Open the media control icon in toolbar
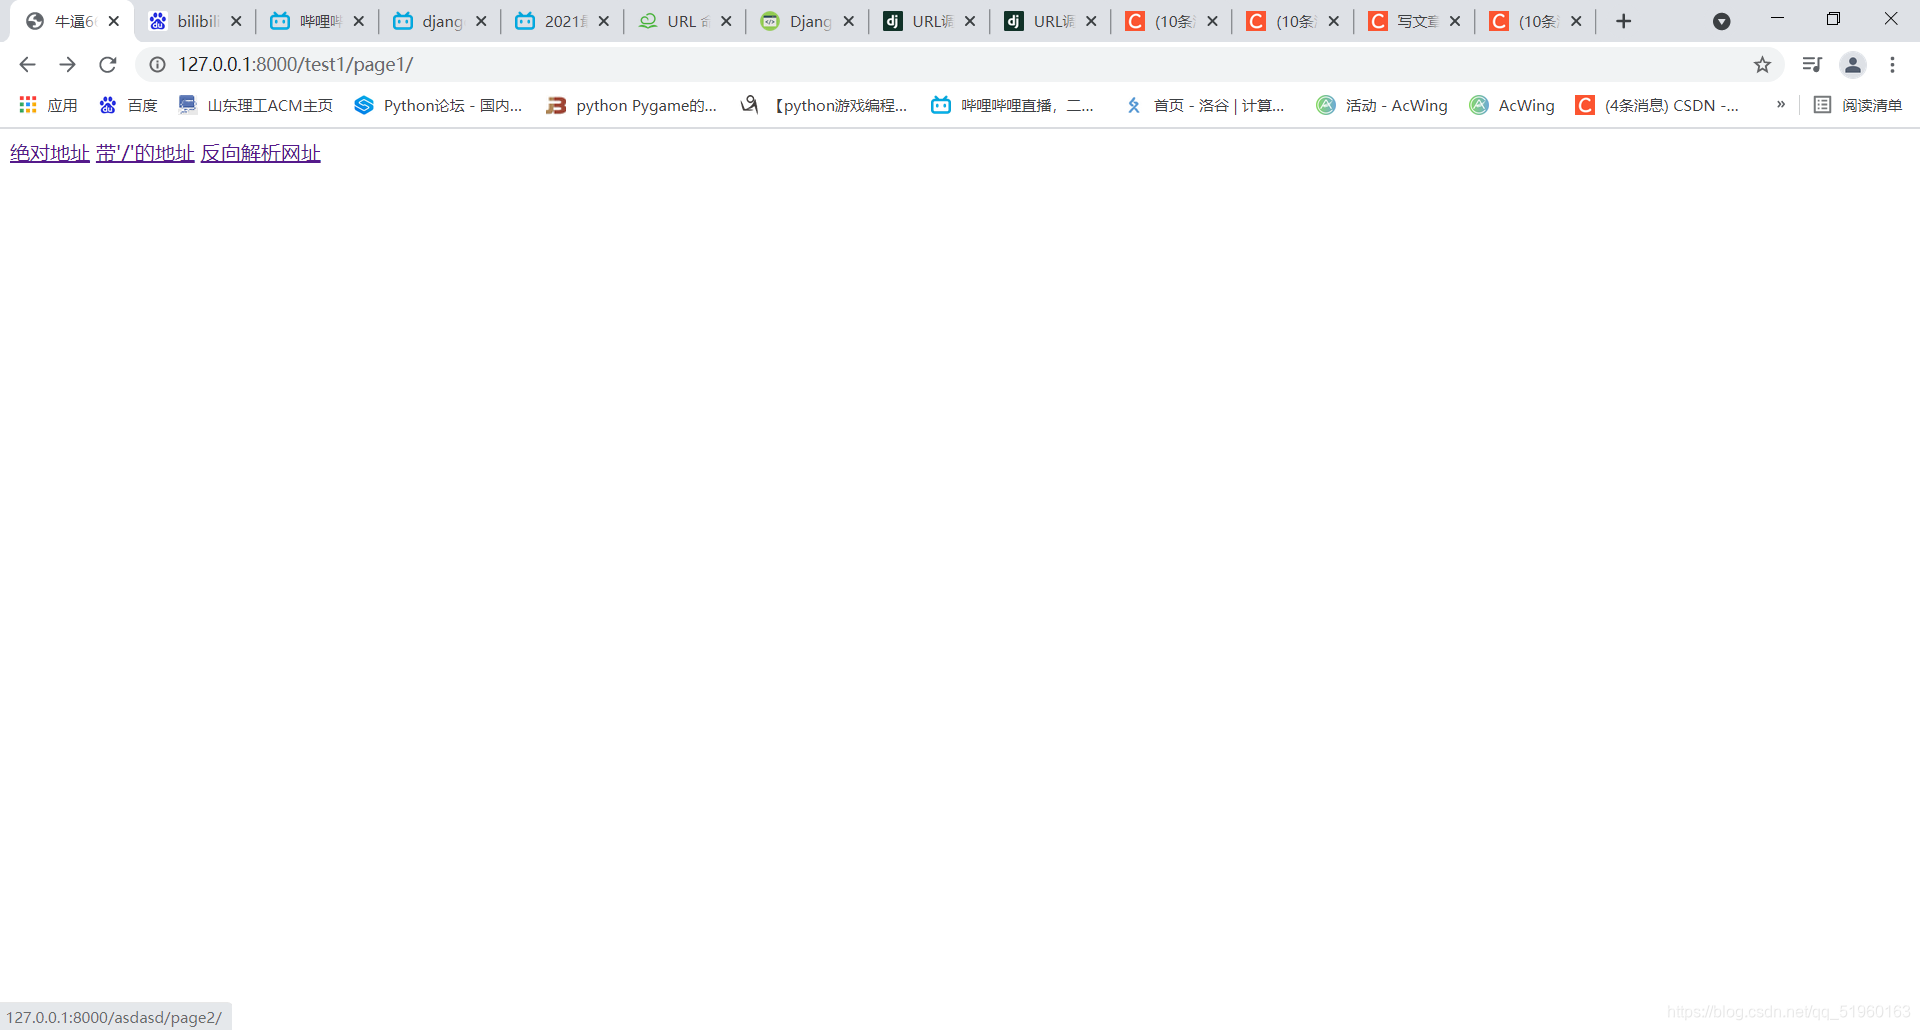Screen dimensions: 1920x1030 click(1812, 65)
